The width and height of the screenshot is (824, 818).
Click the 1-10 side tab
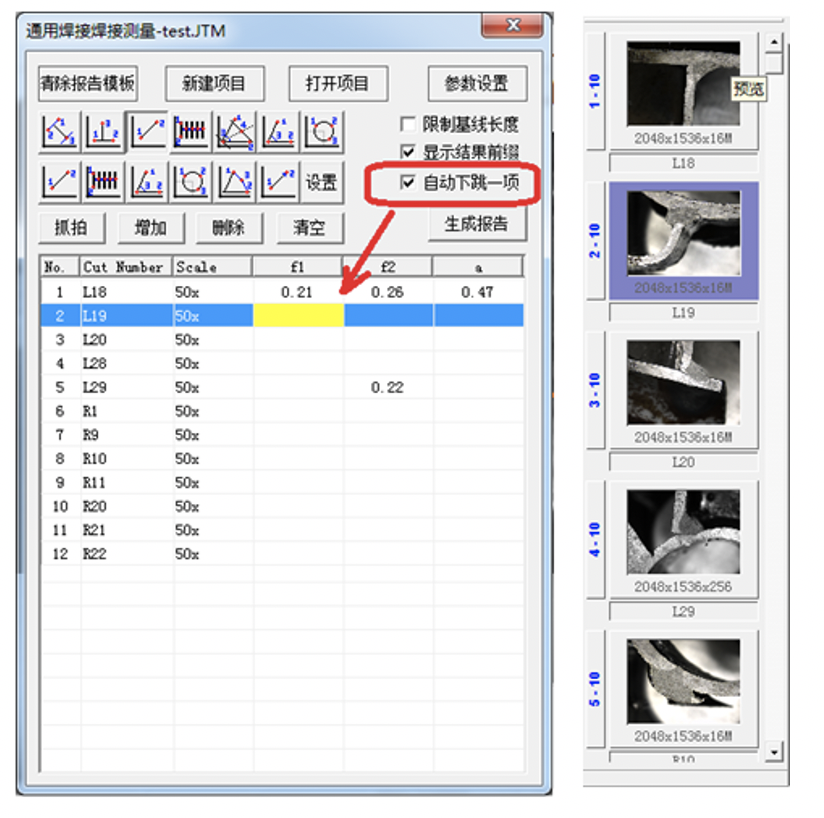[595, 91]
